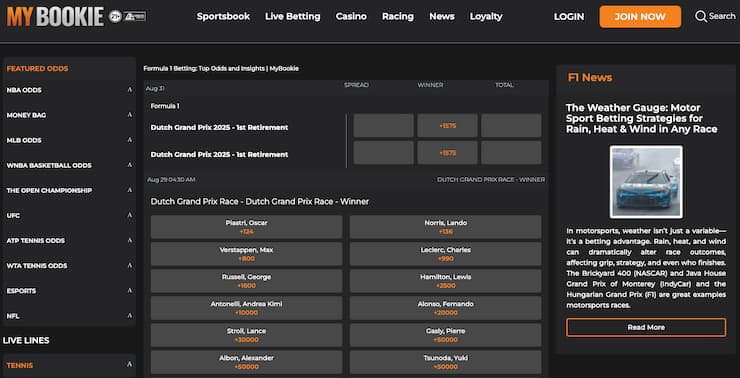Bet on Russell, George +1600
740x378 pixels.
click(246, 281)
